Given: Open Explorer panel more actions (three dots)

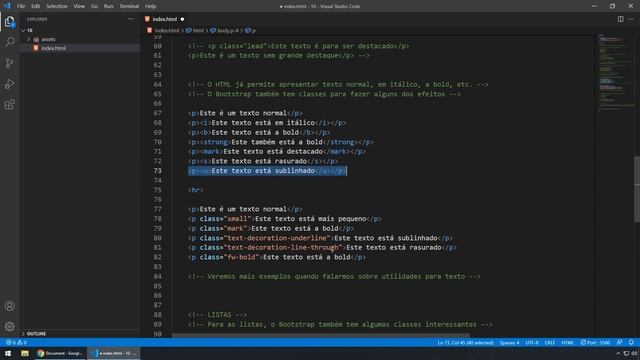Looking at the screenshot, I should coord(131,19).
